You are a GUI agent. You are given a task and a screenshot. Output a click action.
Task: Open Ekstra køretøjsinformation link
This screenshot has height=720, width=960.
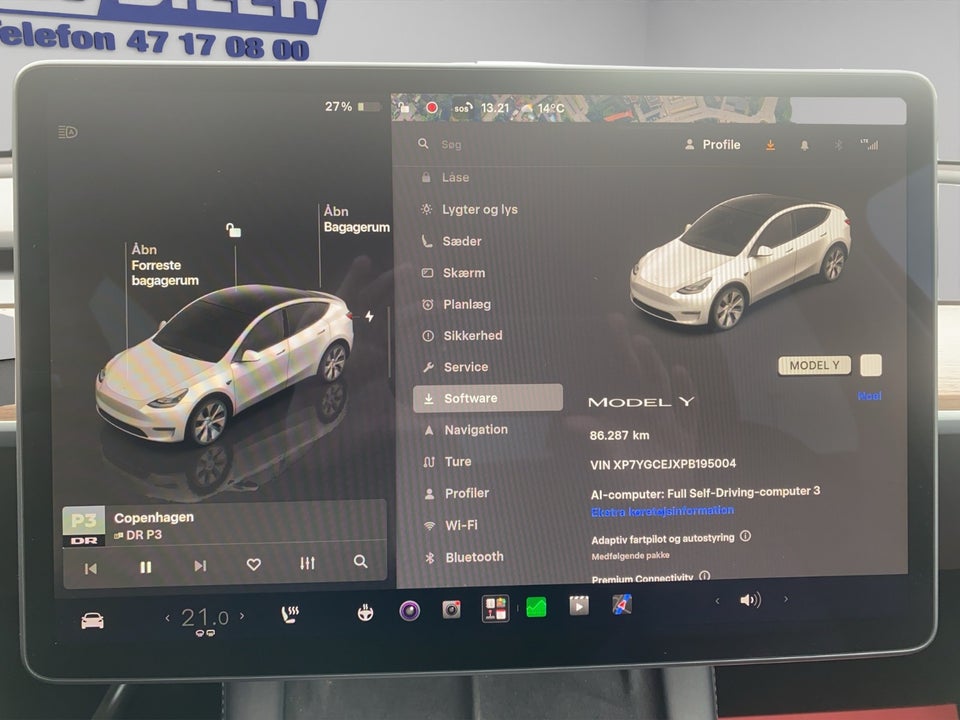[x=662, y=511]
